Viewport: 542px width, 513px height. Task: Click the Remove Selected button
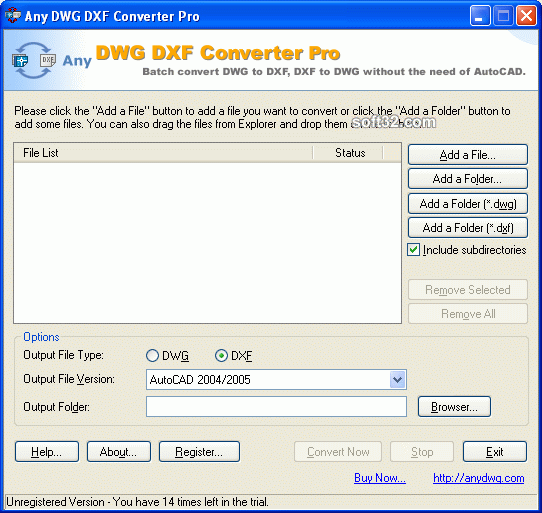pyautogui.click(x=468, y=290)
